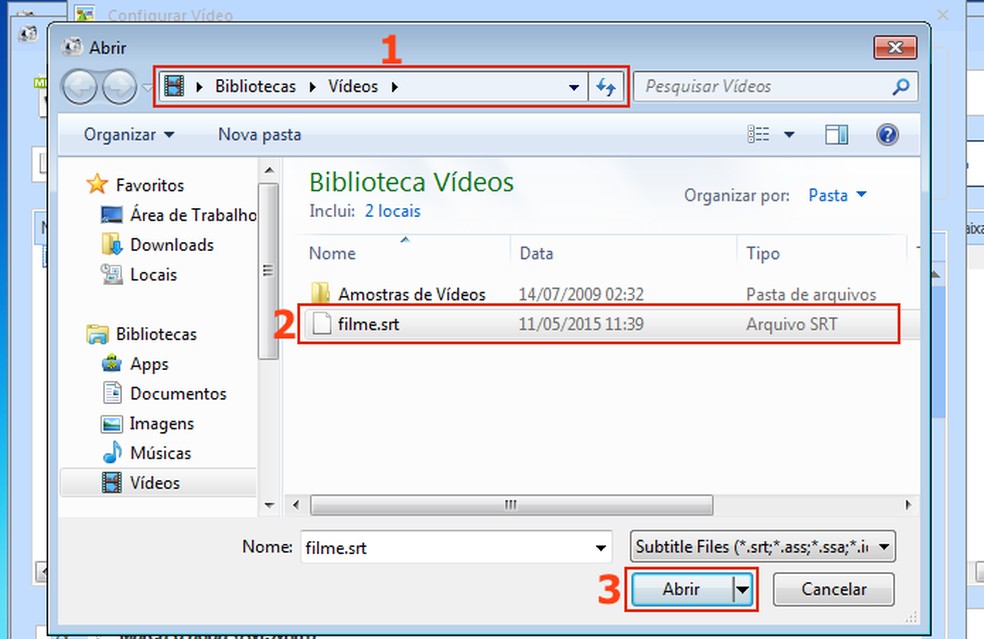Click the Downloads folder icon
The width and height of the screenshot is (984, 639).
tap(112, 244)
